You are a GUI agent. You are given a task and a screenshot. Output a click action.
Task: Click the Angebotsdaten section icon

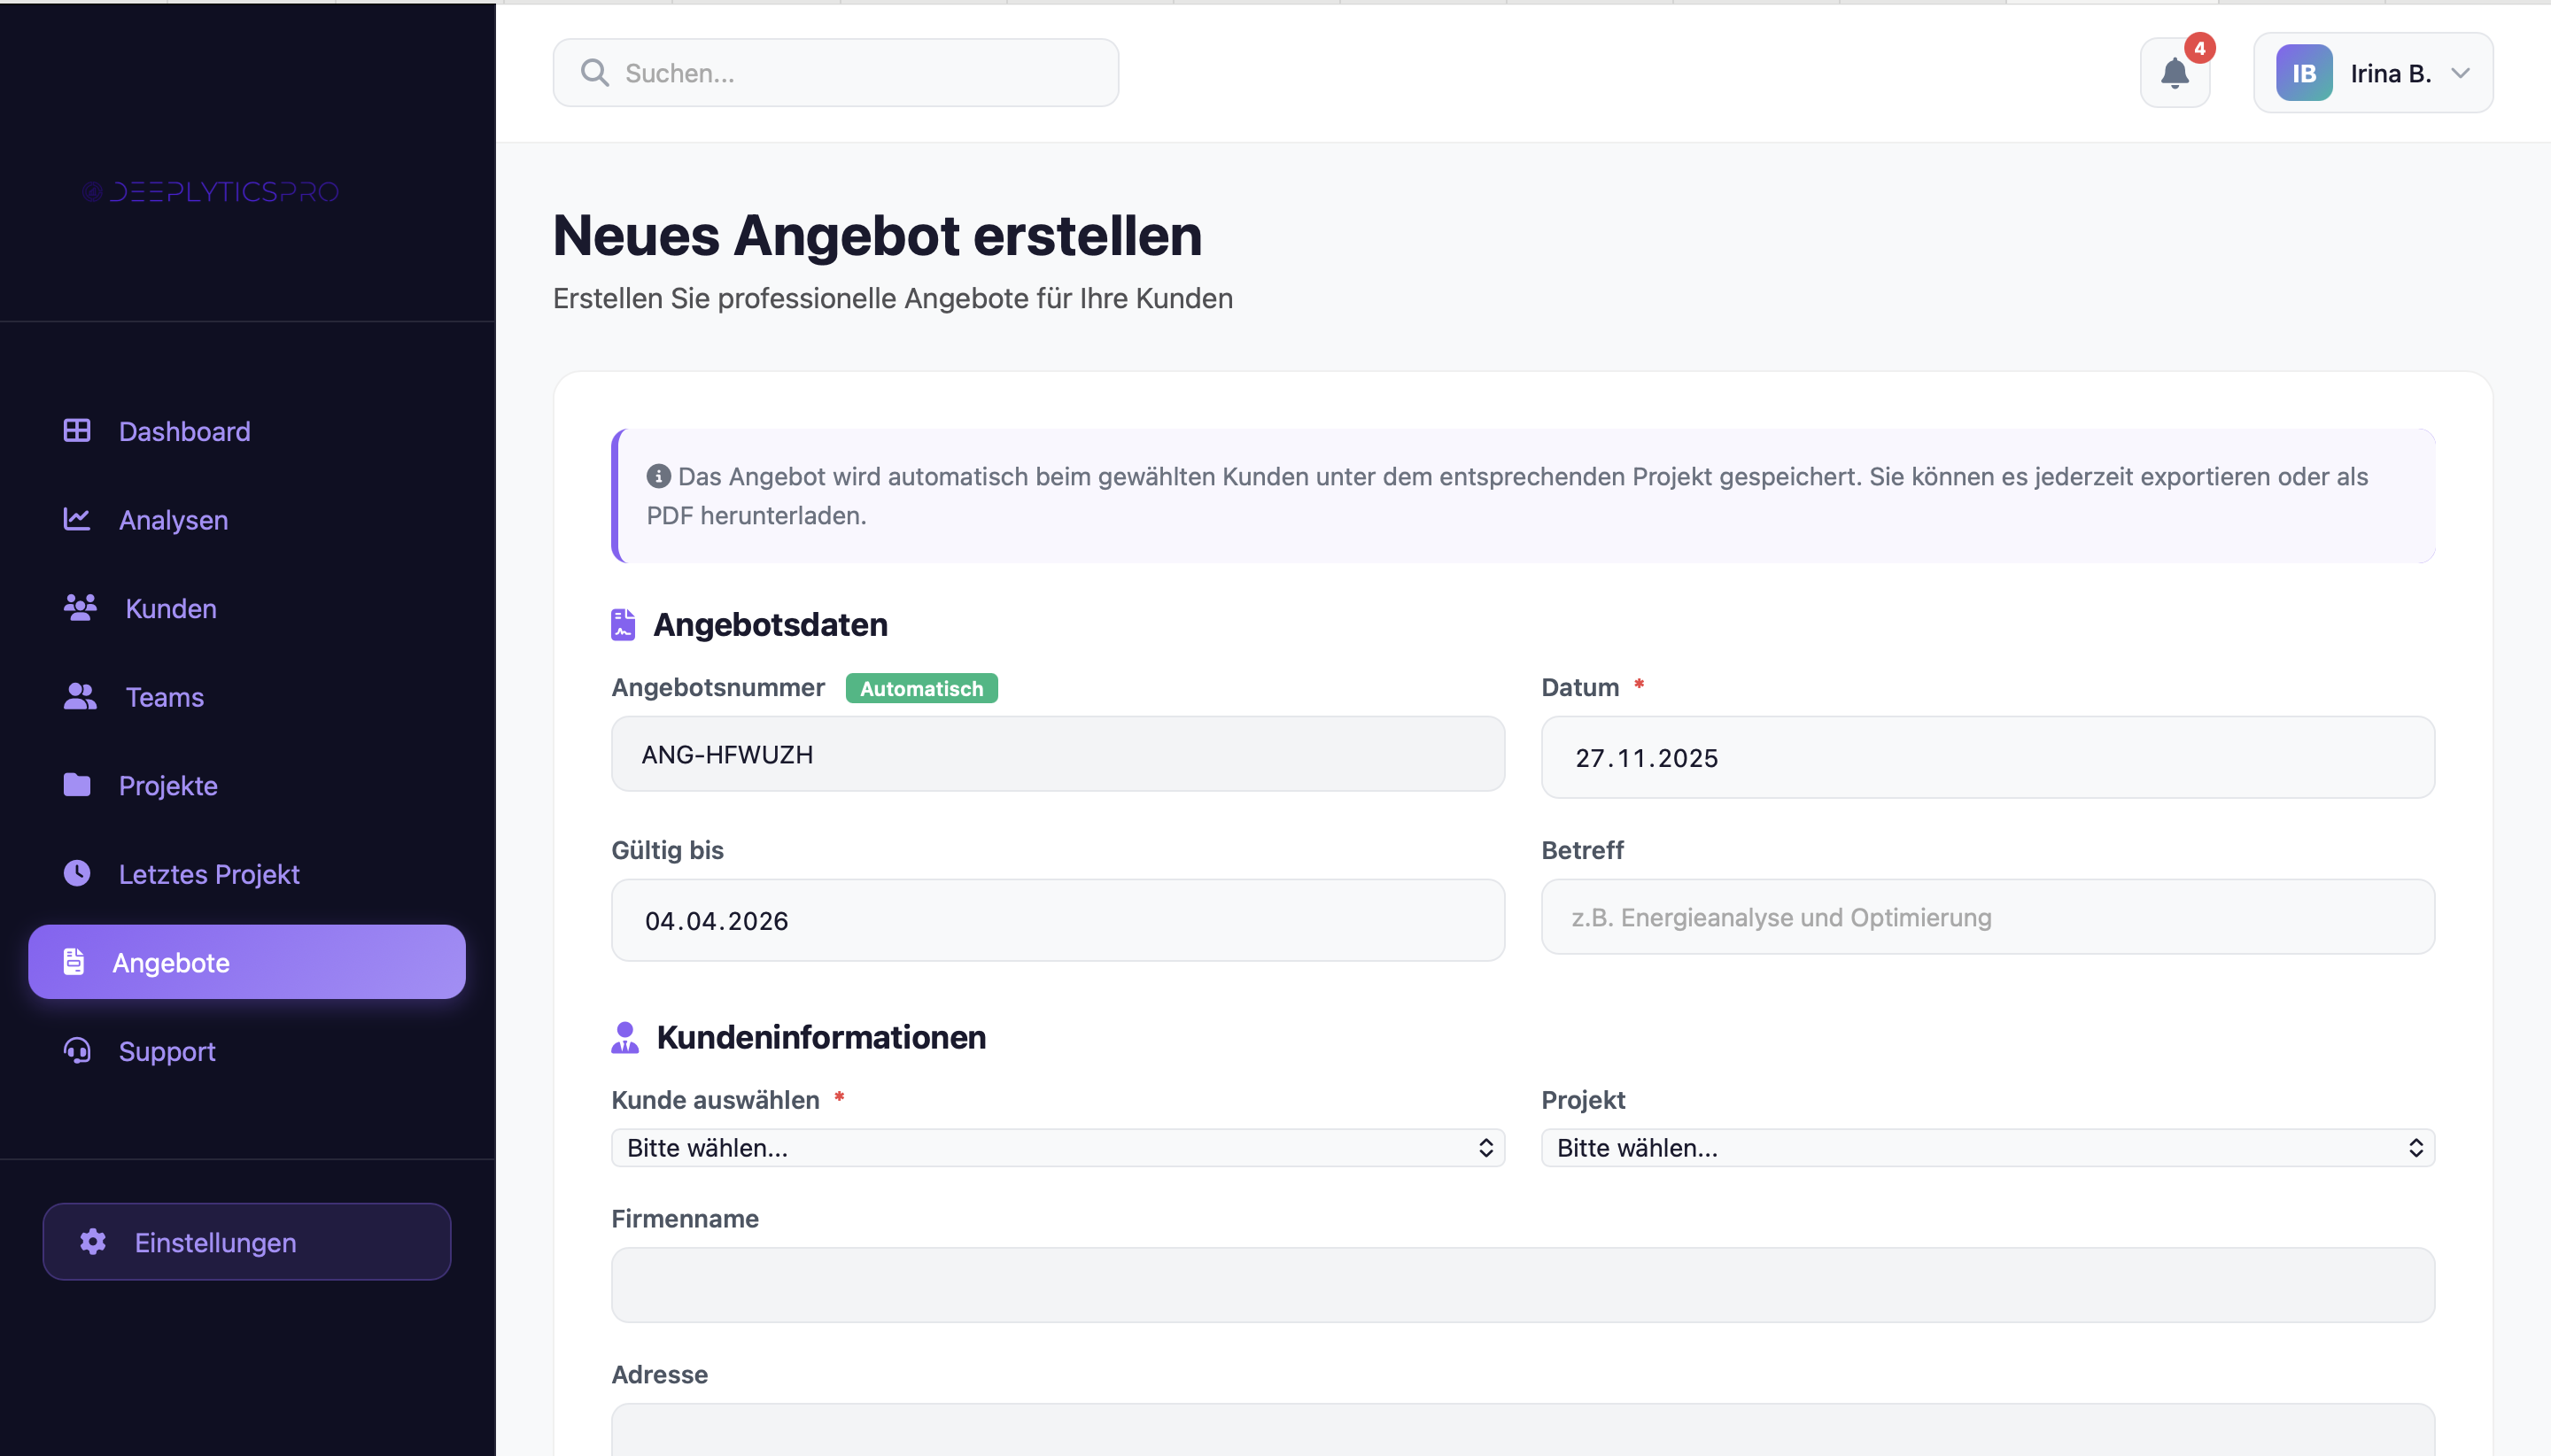623,624
